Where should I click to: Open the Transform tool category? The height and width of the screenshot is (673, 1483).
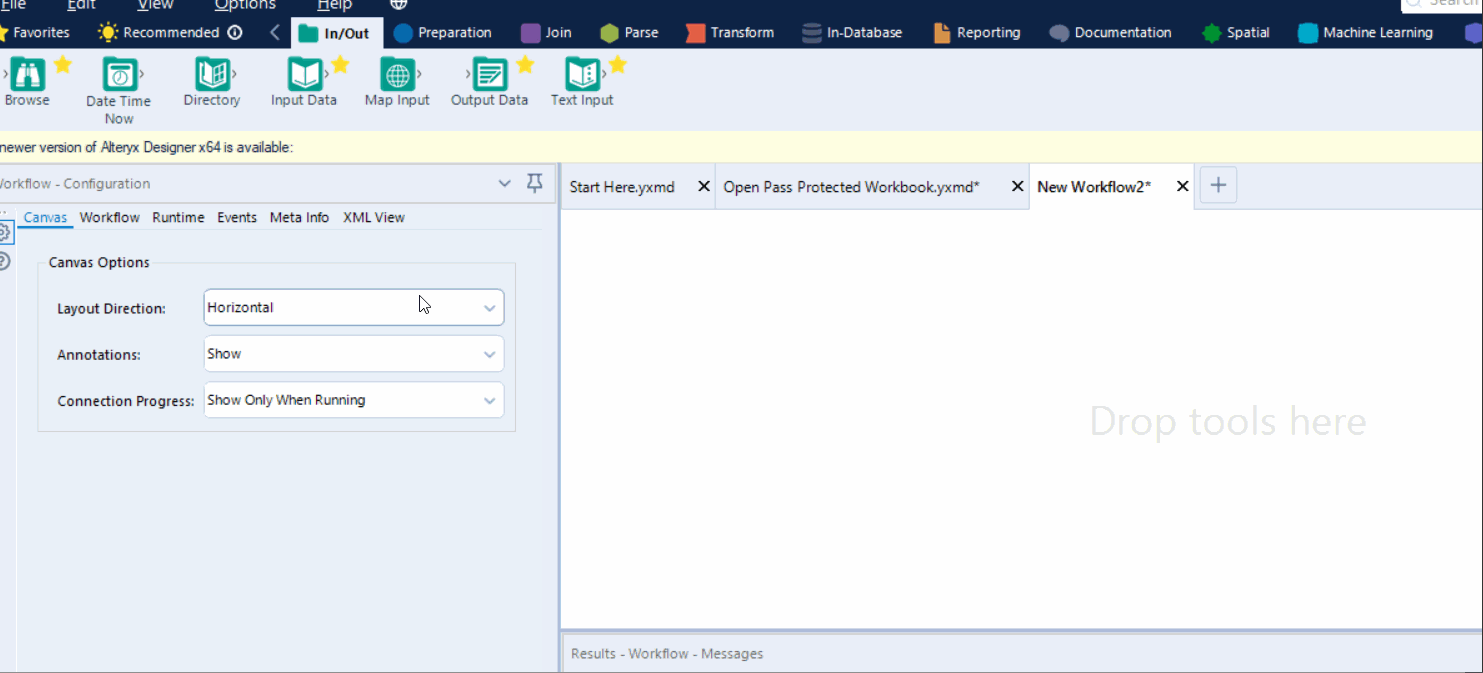click(x=730, y=33)
